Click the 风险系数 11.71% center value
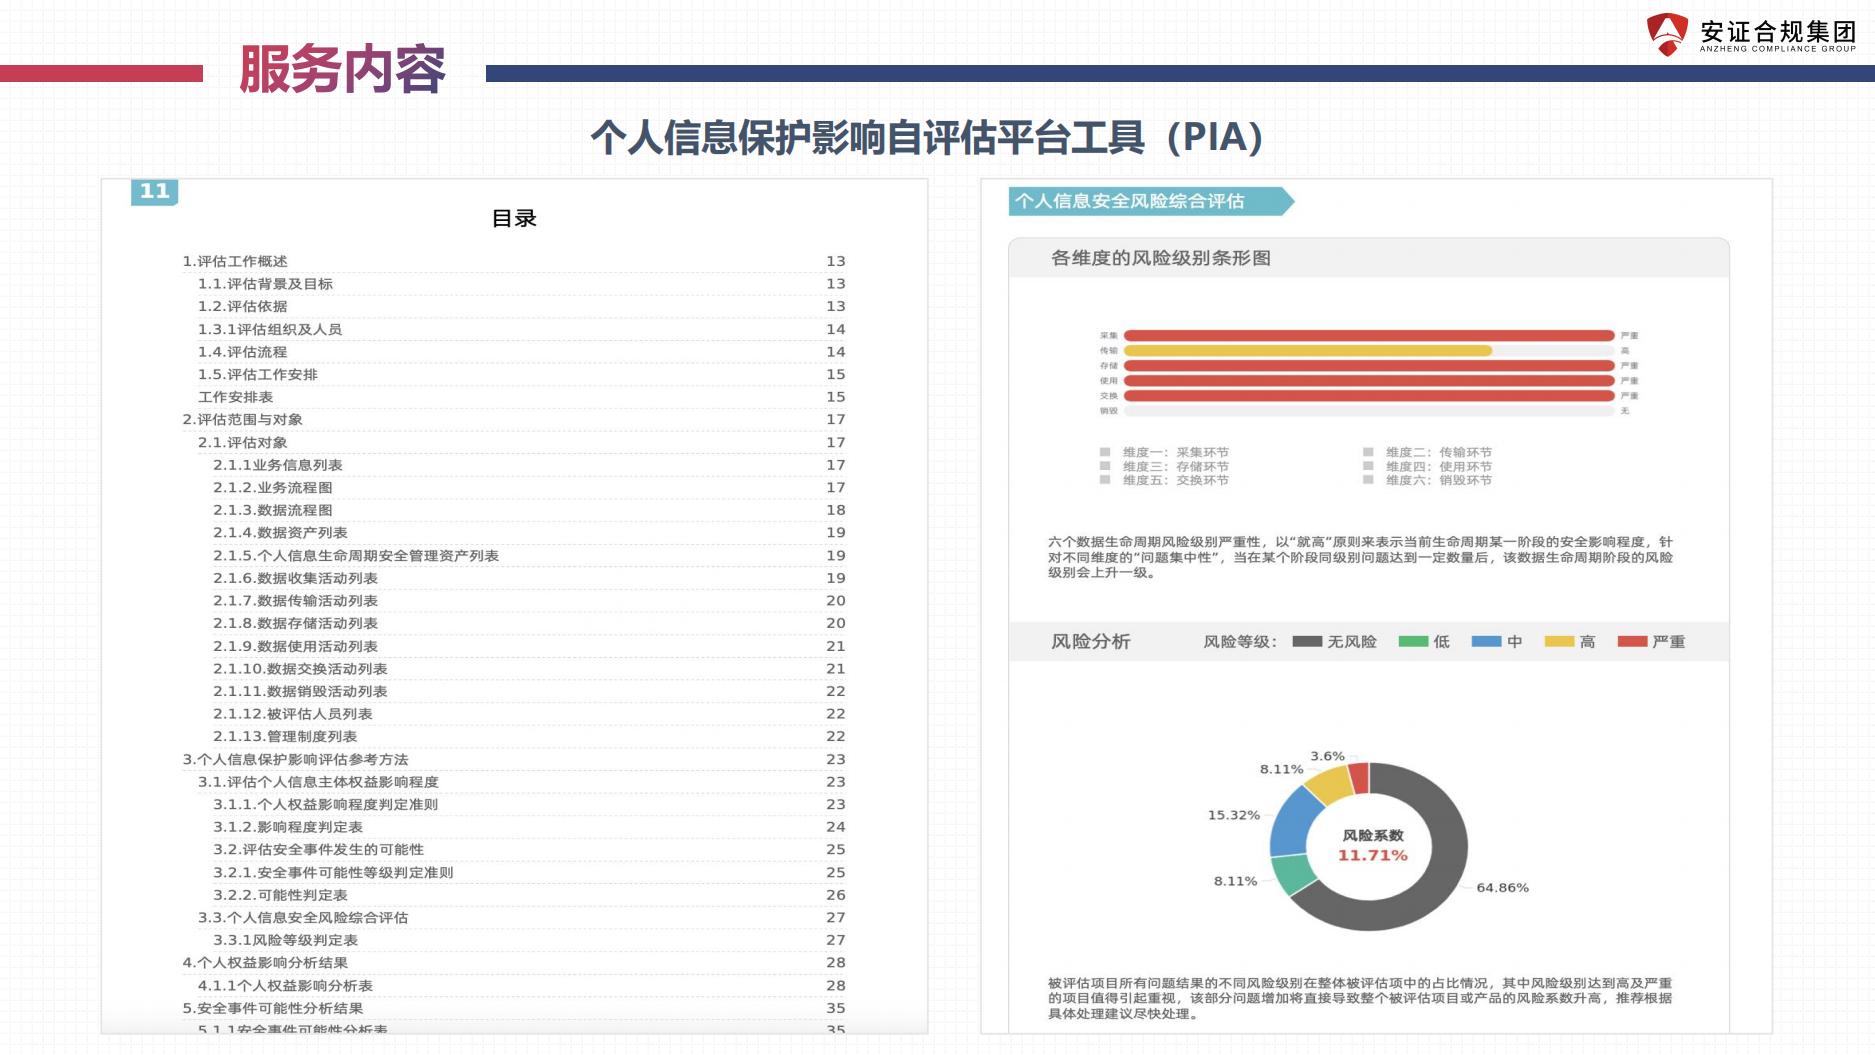 (x=1373, y=855)
